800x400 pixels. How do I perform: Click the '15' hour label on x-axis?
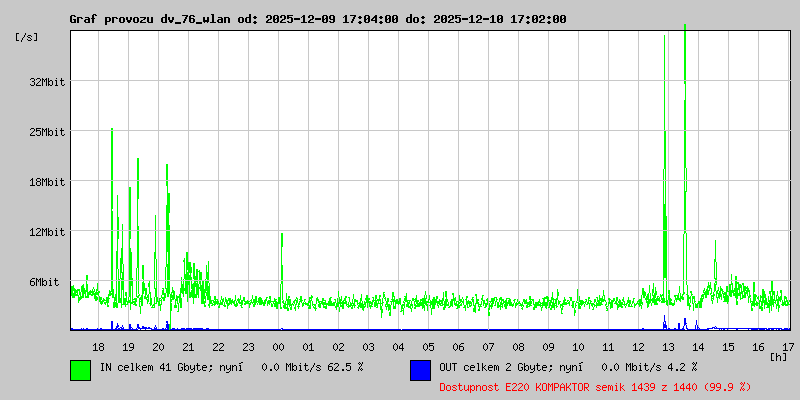coord(728,347)
